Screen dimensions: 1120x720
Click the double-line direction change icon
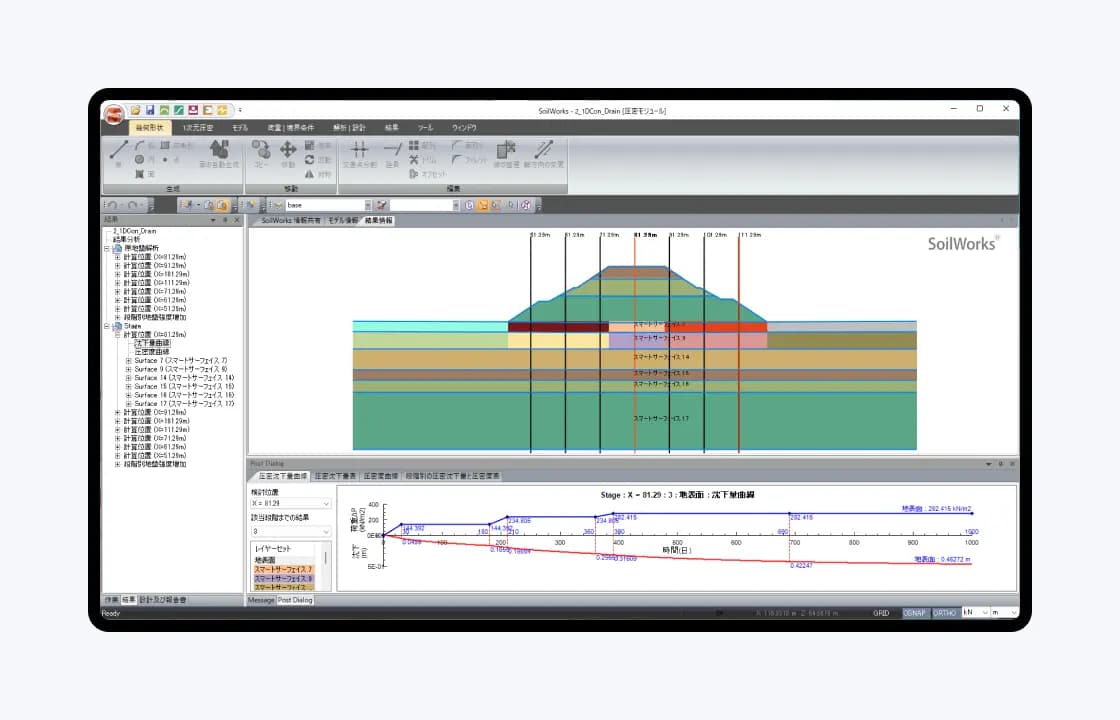click(x=543, y=149)
